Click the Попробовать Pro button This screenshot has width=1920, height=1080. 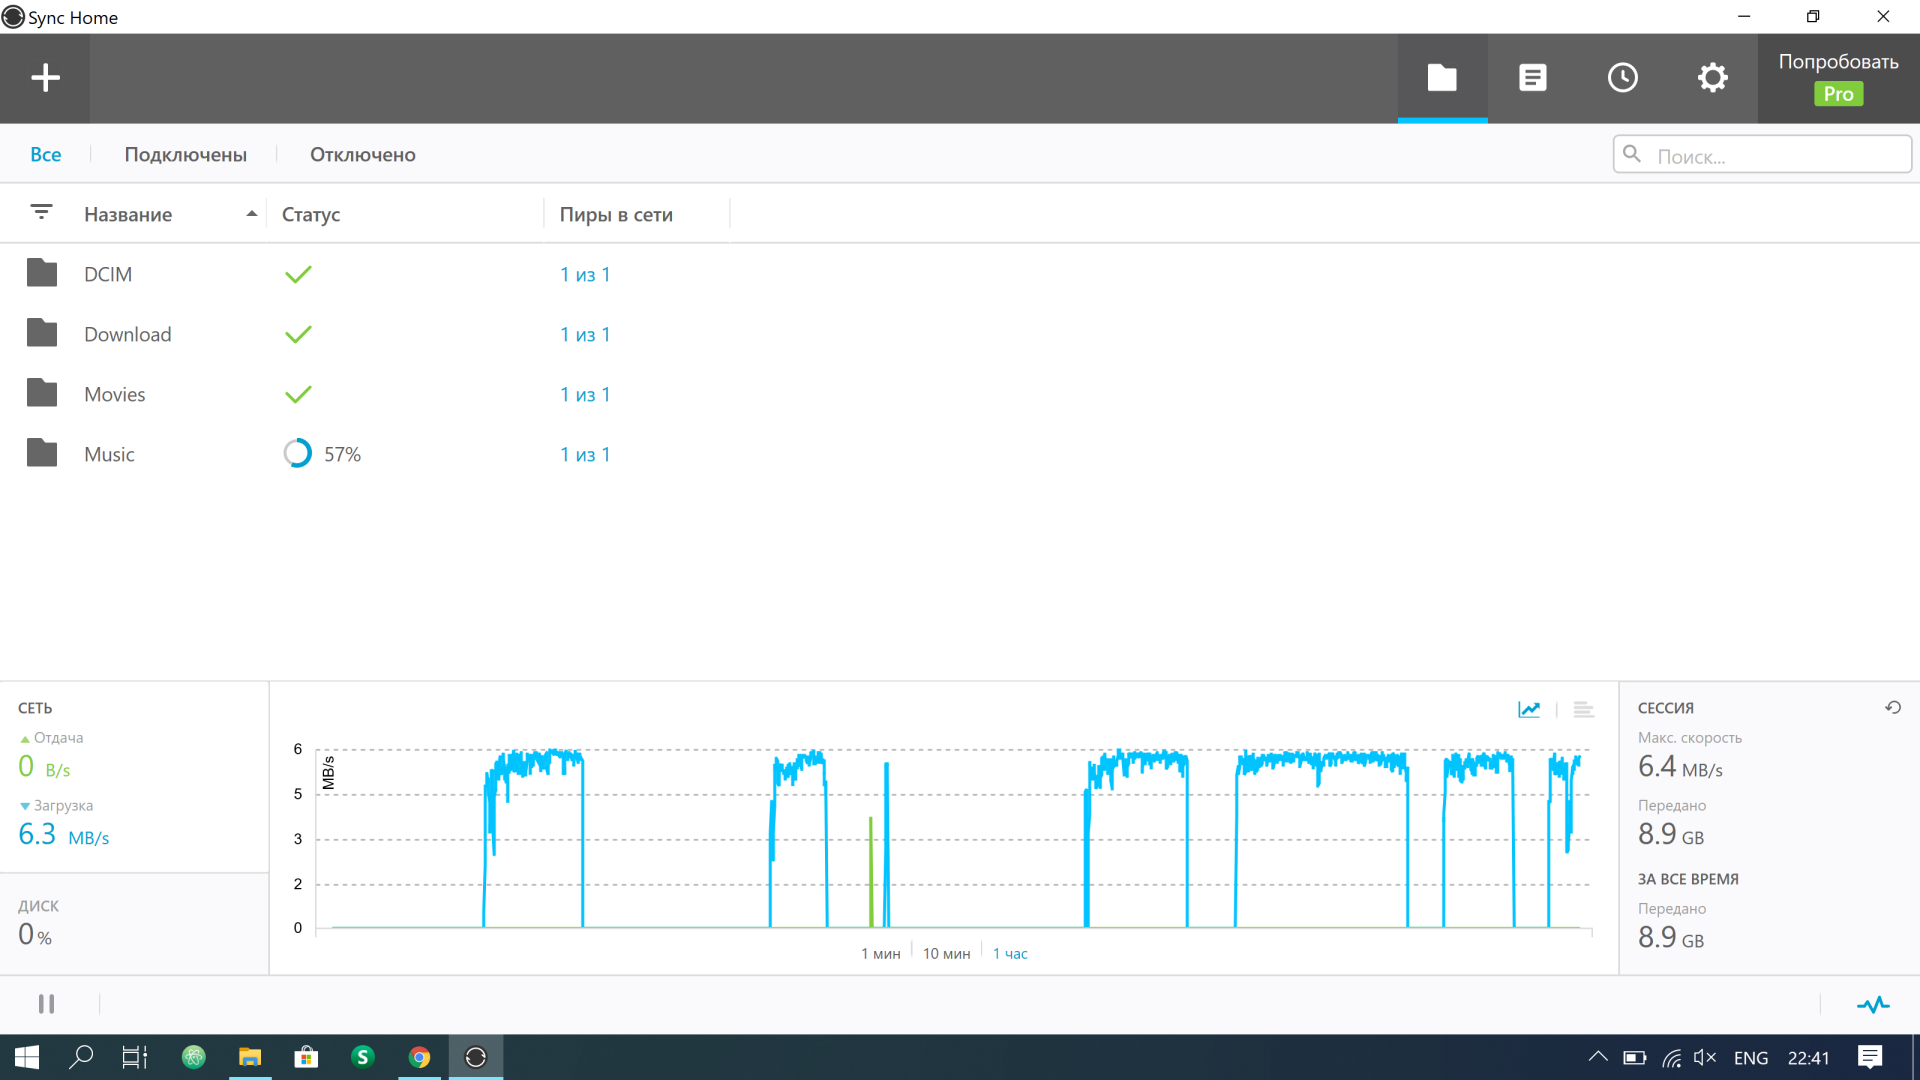pyautogui.click(x=1838, y=78)
